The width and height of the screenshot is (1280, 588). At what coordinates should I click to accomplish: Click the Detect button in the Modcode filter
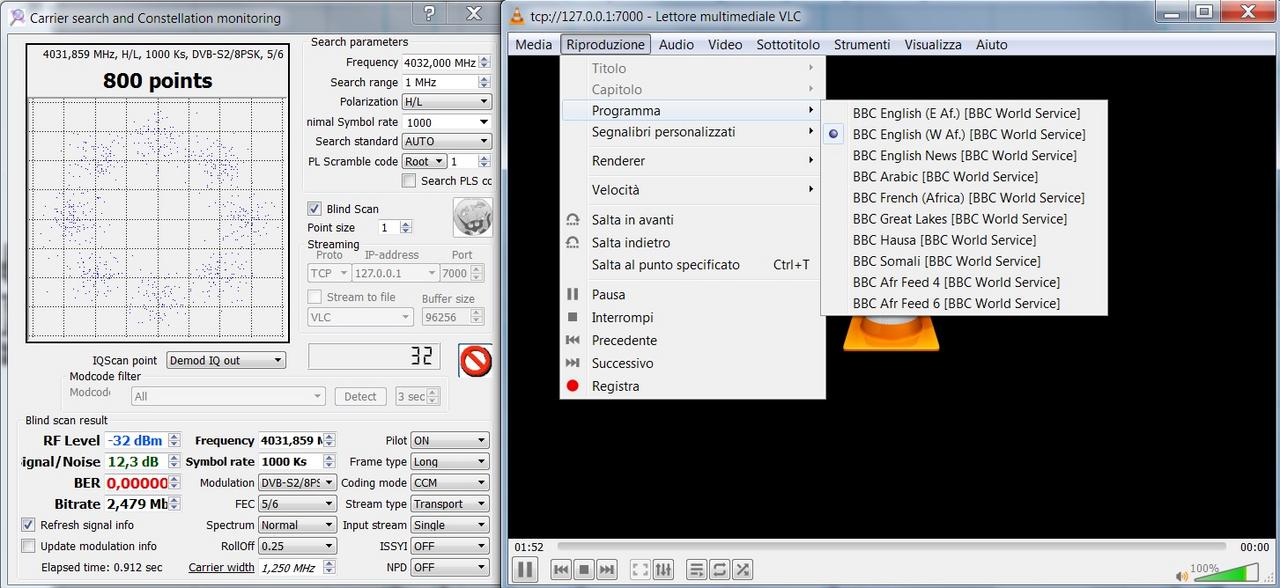(360, 397)
